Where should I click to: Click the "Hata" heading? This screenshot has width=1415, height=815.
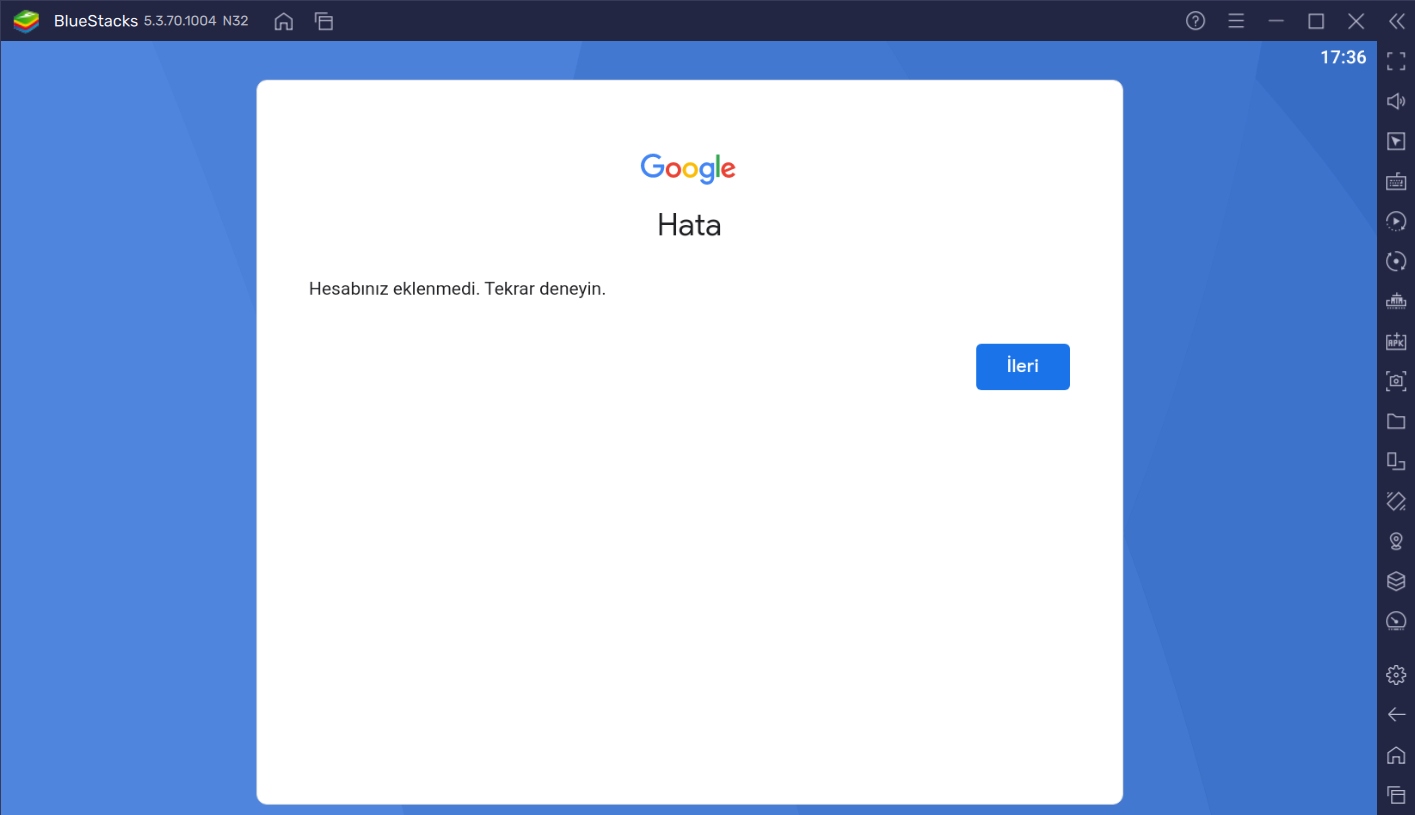pyautogui.click(x=689, y=225)
